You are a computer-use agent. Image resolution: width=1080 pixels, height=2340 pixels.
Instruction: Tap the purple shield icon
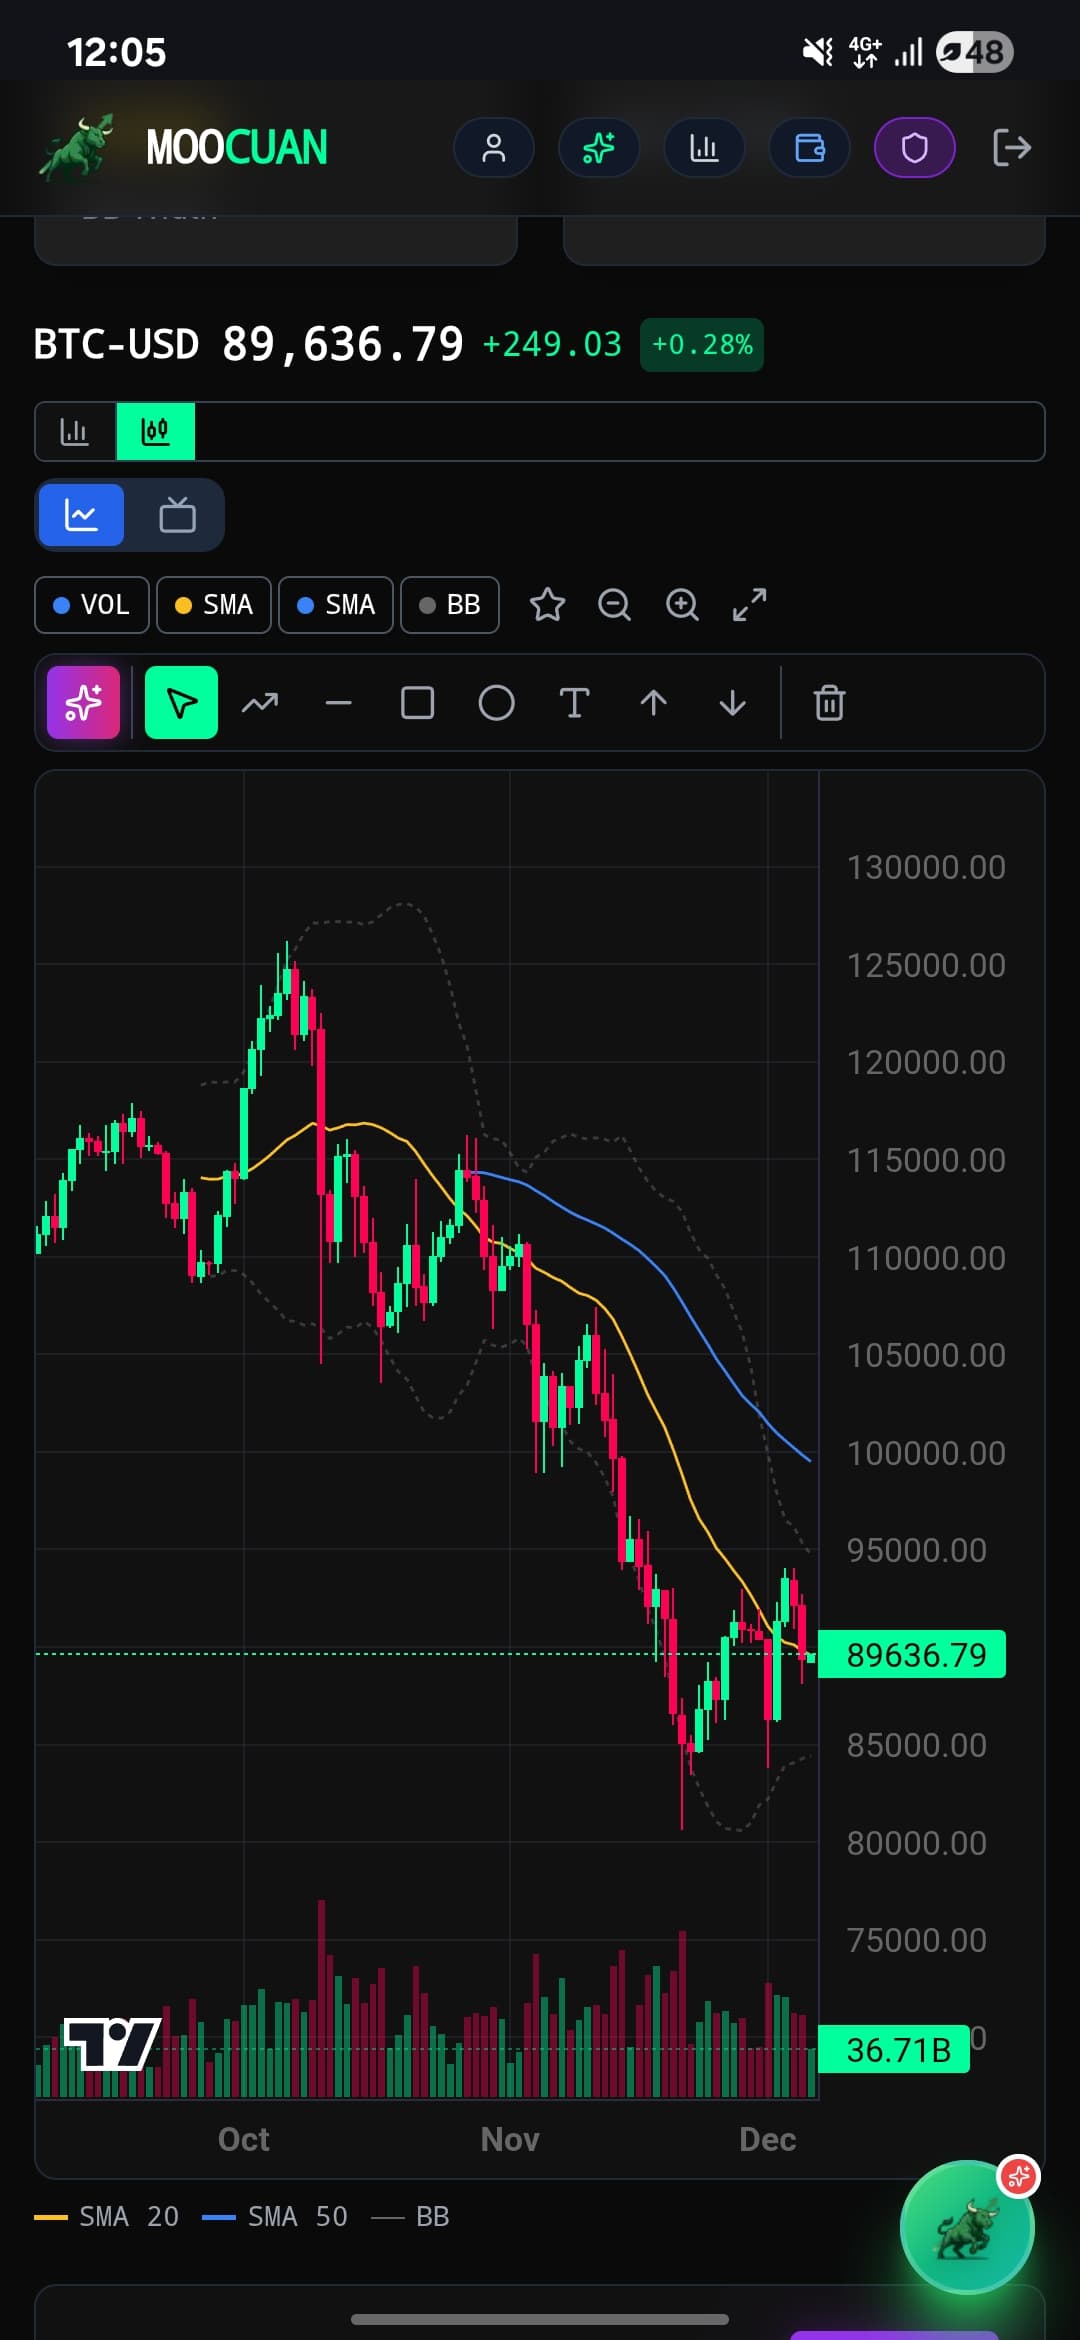tap(914, 148)
